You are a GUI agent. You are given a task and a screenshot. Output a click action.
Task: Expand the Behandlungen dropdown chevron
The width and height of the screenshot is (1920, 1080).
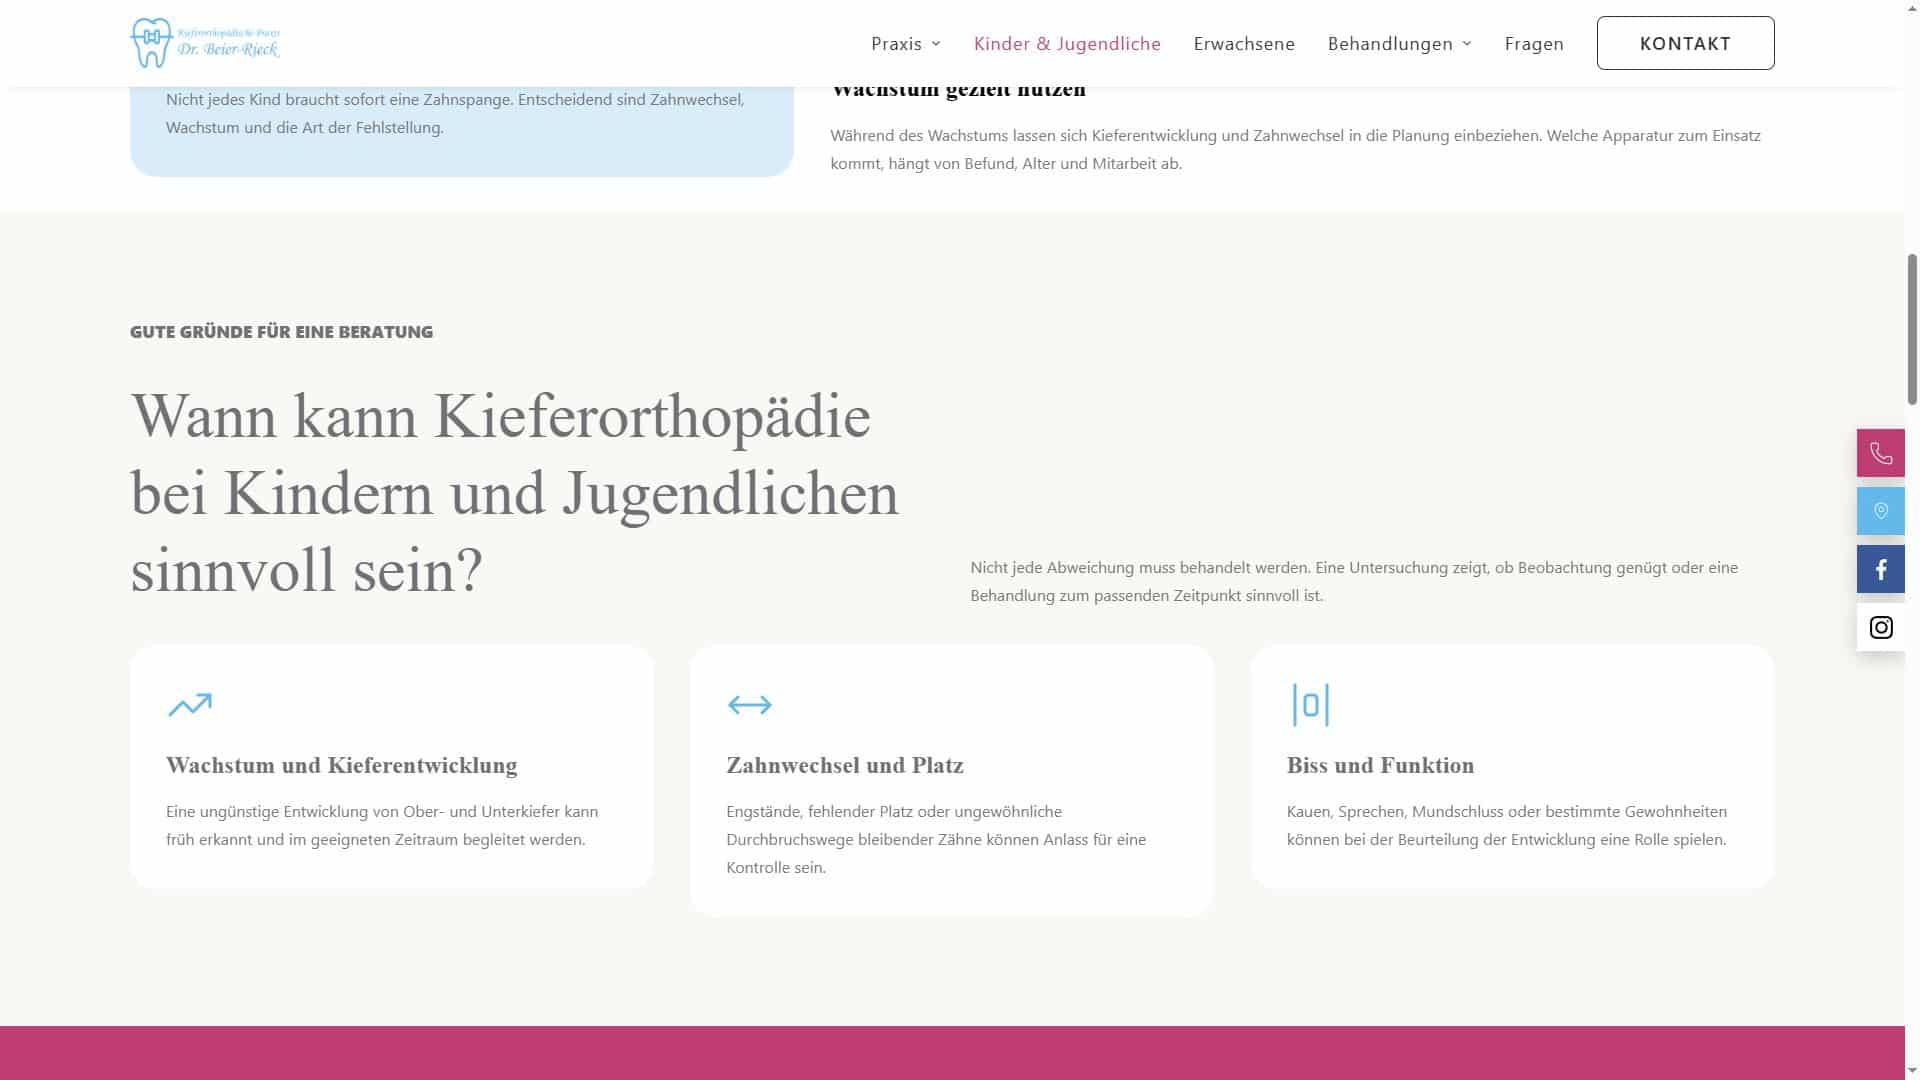tap(1467, 43)
